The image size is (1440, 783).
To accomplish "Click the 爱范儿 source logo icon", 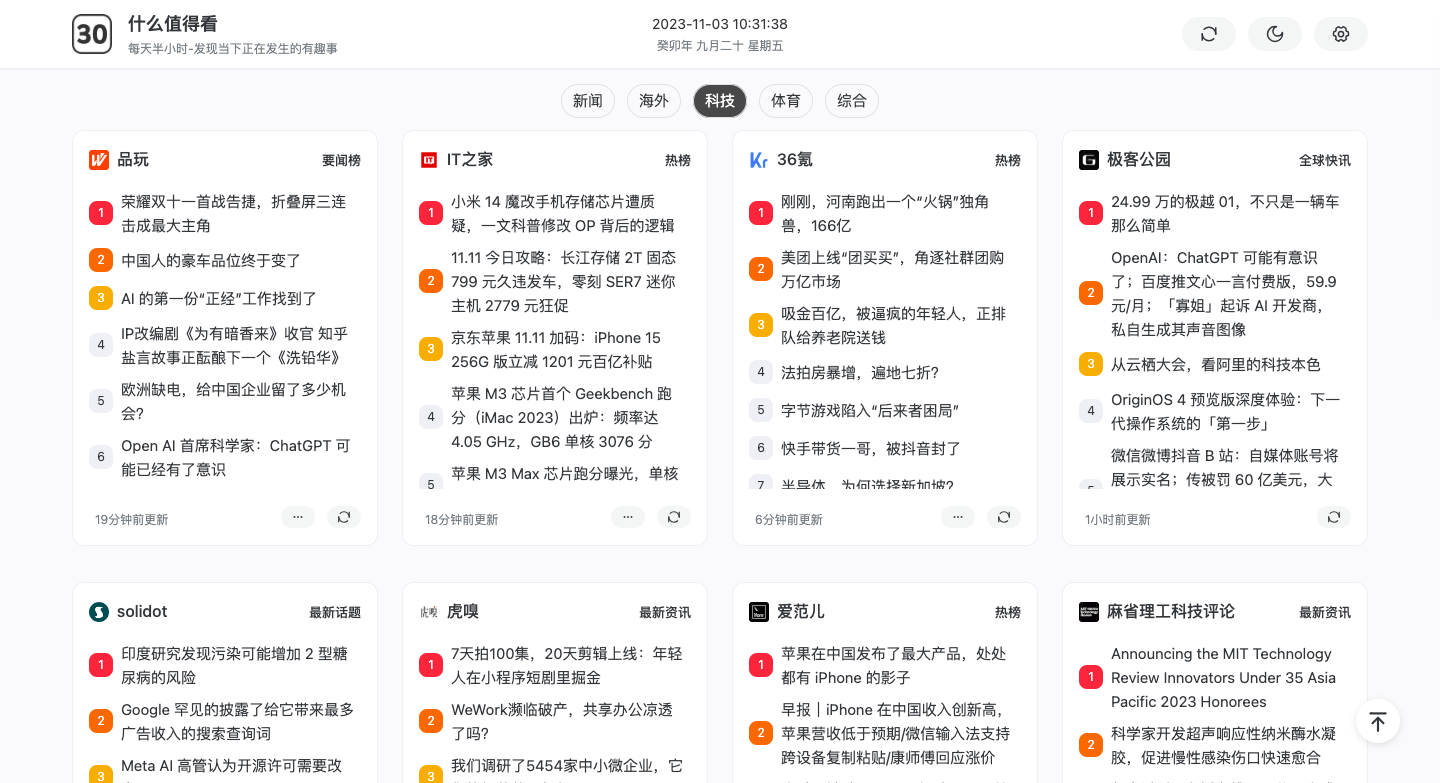I will pyautogui.click(x=759, y=611).
